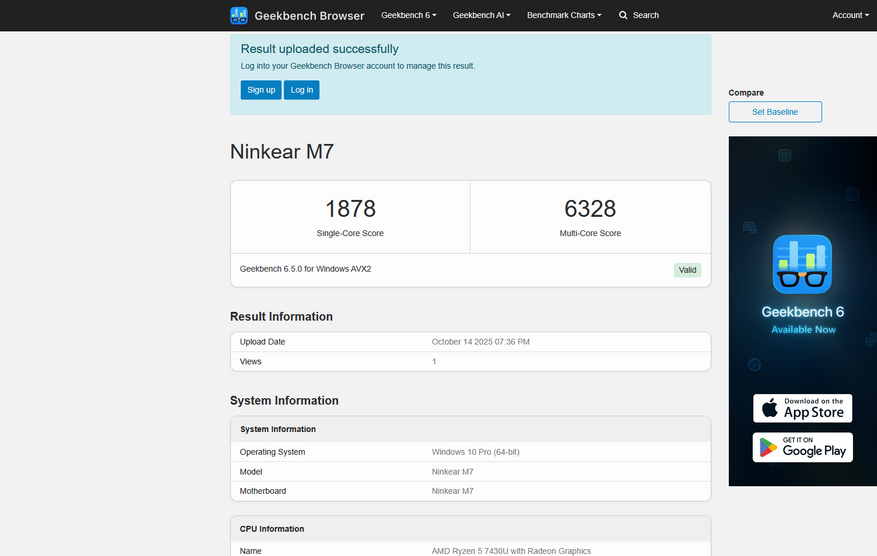Open the Get it on Google Play badge
The height and width of the screenshot is (556, 877).
802,447
